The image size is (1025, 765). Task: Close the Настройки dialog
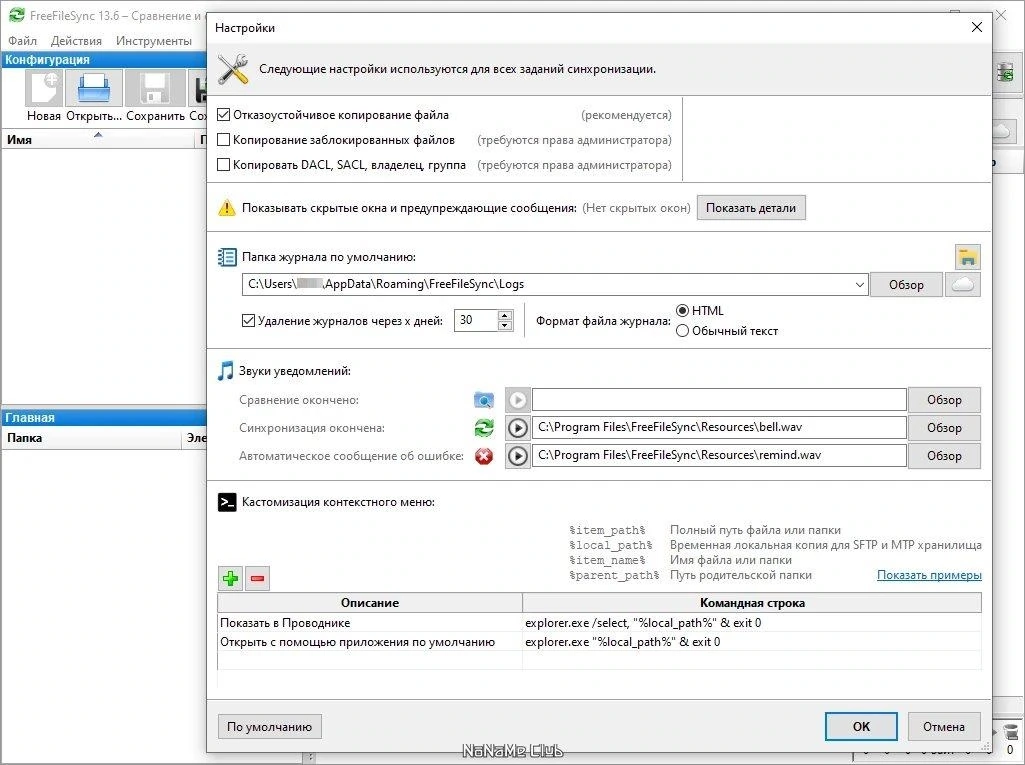(977, 27)
